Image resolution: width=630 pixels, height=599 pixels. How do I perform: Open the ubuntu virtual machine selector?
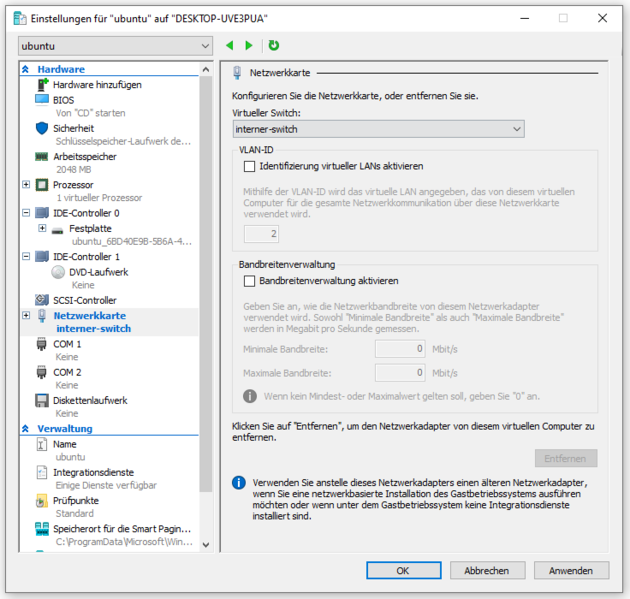pyautogui.click(x=116, y=46)
